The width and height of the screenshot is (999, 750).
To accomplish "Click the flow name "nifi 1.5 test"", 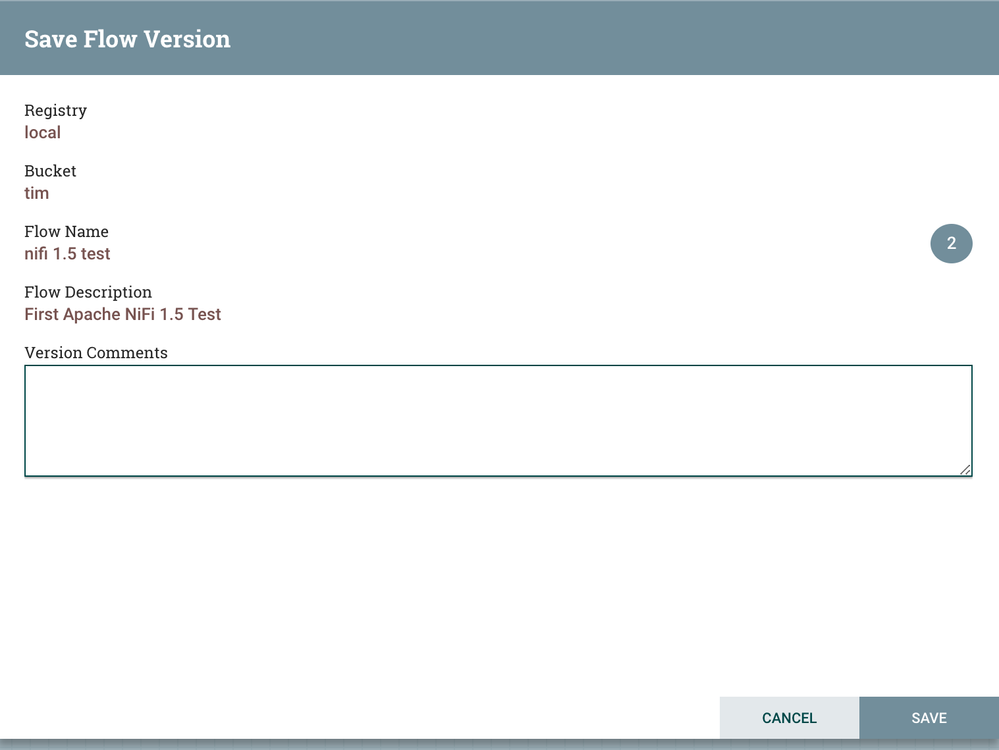I will pyautogui.click(x=67, y=254).
